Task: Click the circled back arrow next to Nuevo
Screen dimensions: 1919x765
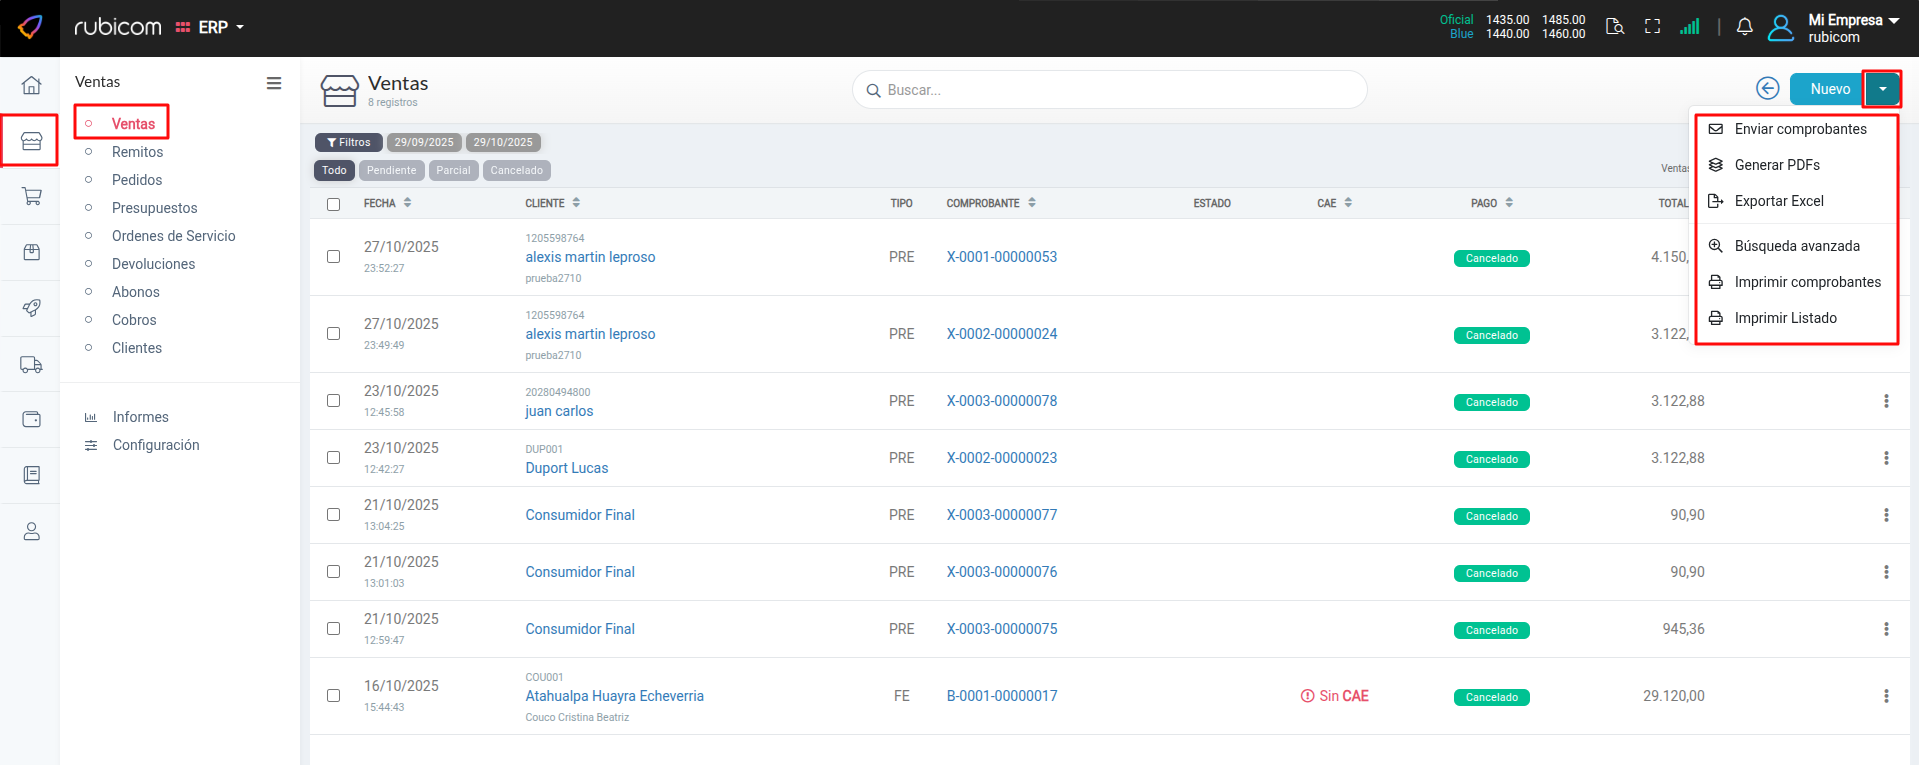Action: click(1767, 89)
